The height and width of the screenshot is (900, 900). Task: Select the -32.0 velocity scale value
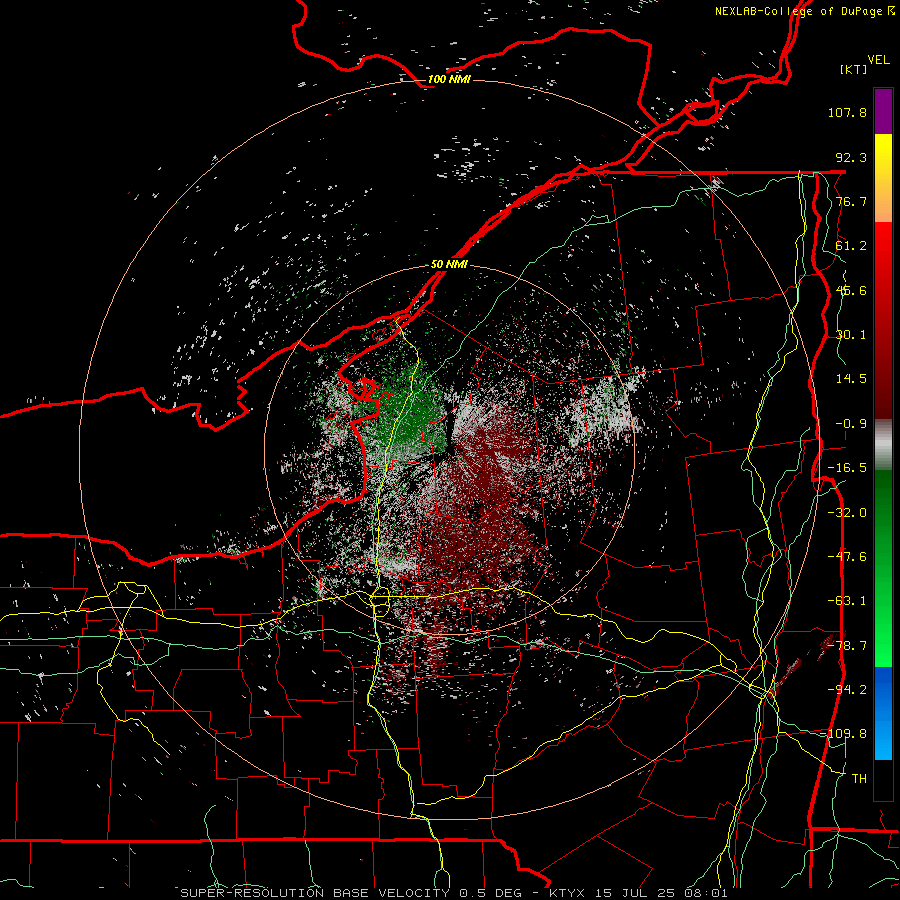847,513
